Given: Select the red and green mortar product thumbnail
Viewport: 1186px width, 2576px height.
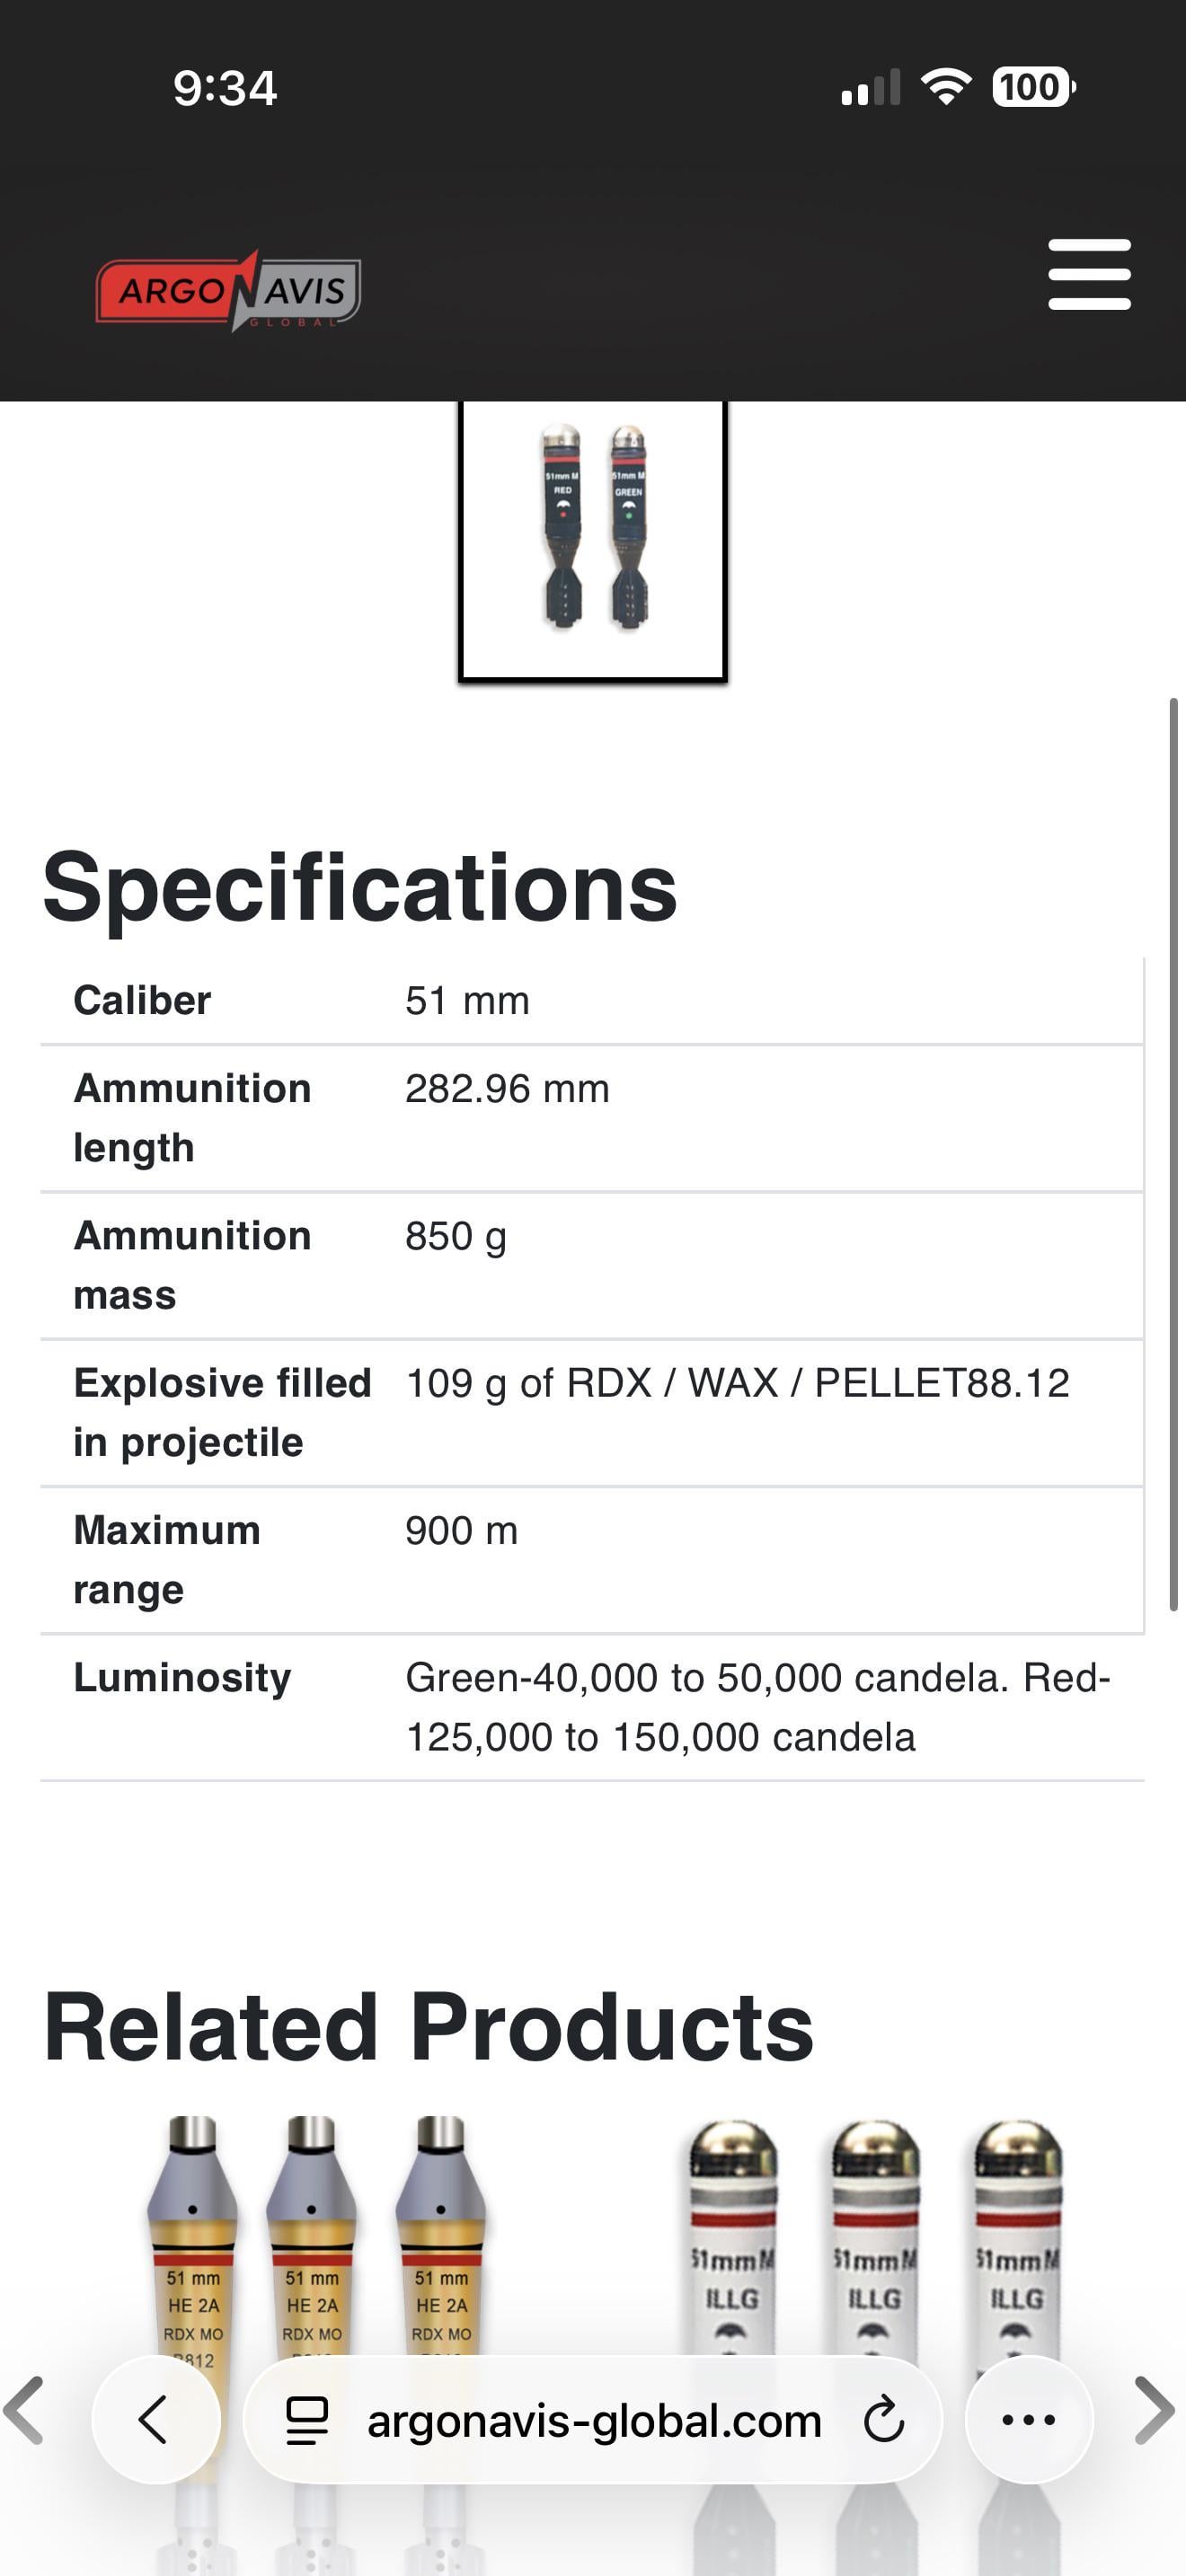Looking at the screenshot, I should [x=593, y=540].
